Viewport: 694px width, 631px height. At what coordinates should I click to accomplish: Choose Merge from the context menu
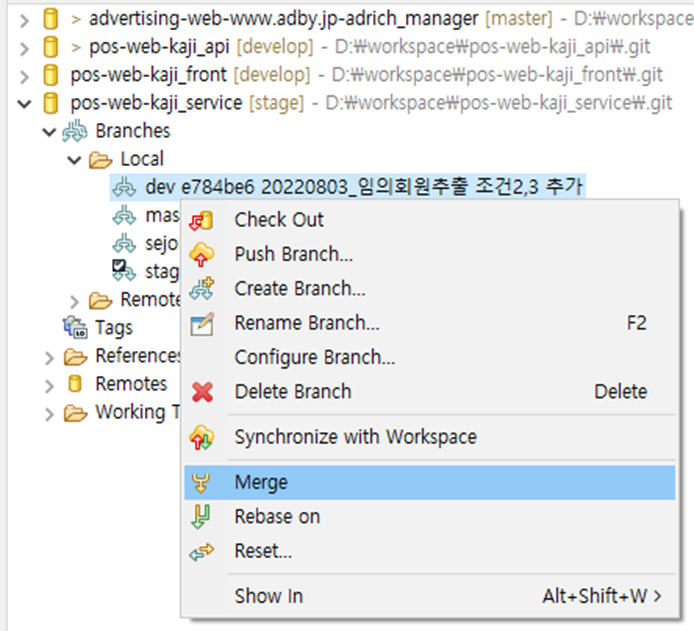click(429, 483)
